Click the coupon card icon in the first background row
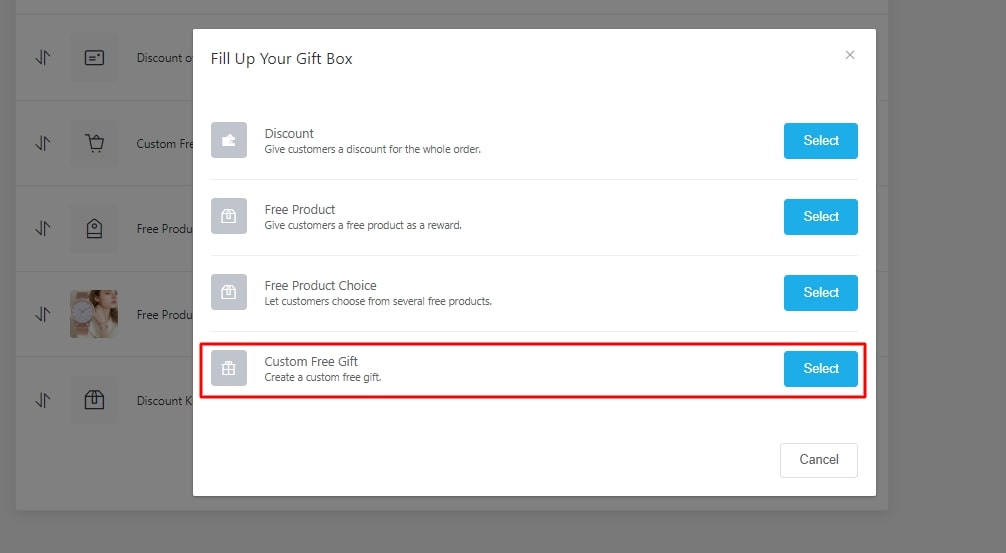 click(x=94, y=58)
